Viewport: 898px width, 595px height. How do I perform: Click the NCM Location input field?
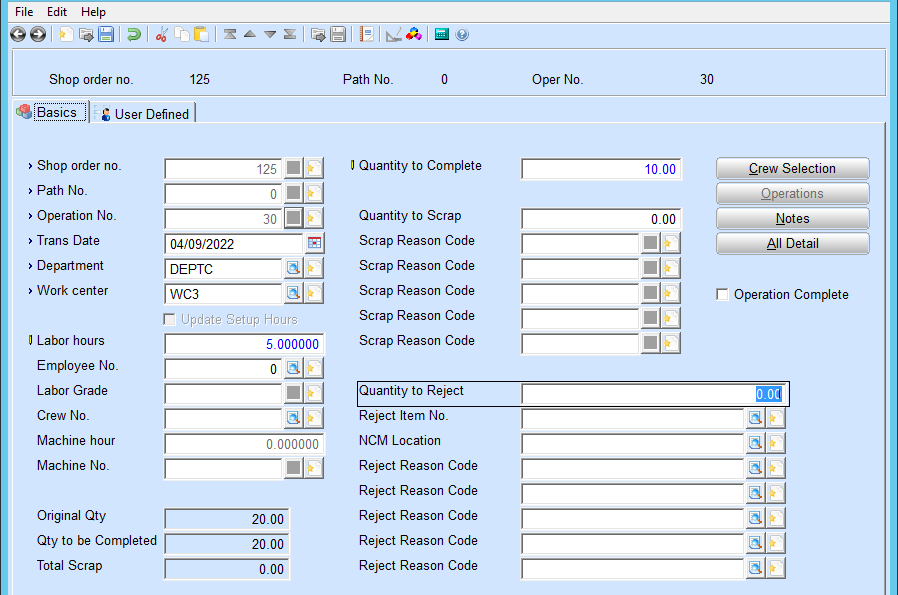[633, 444]
